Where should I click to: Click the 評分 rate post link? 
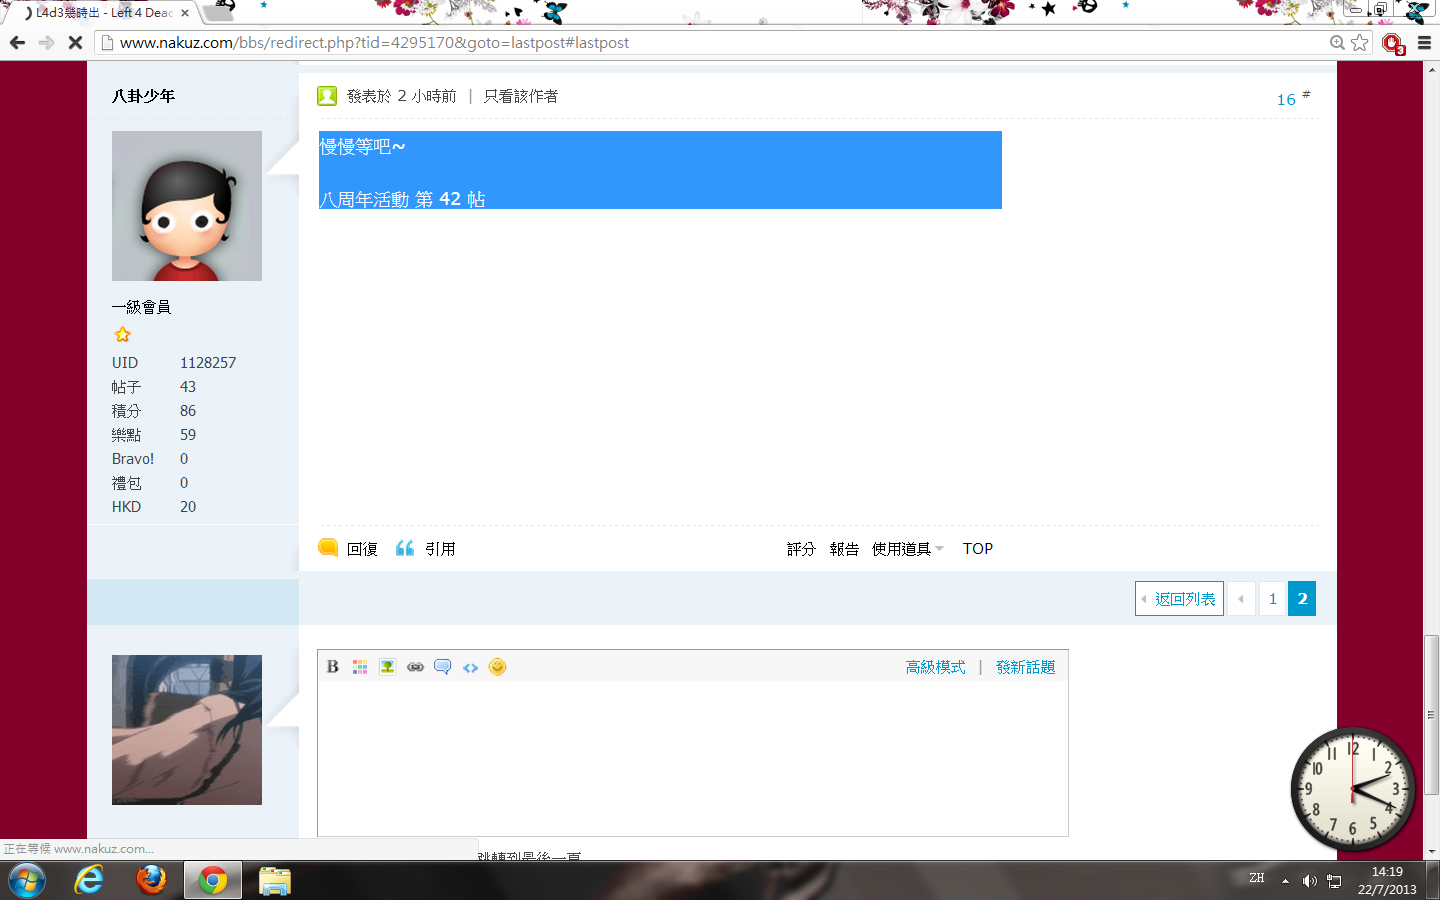801,549
